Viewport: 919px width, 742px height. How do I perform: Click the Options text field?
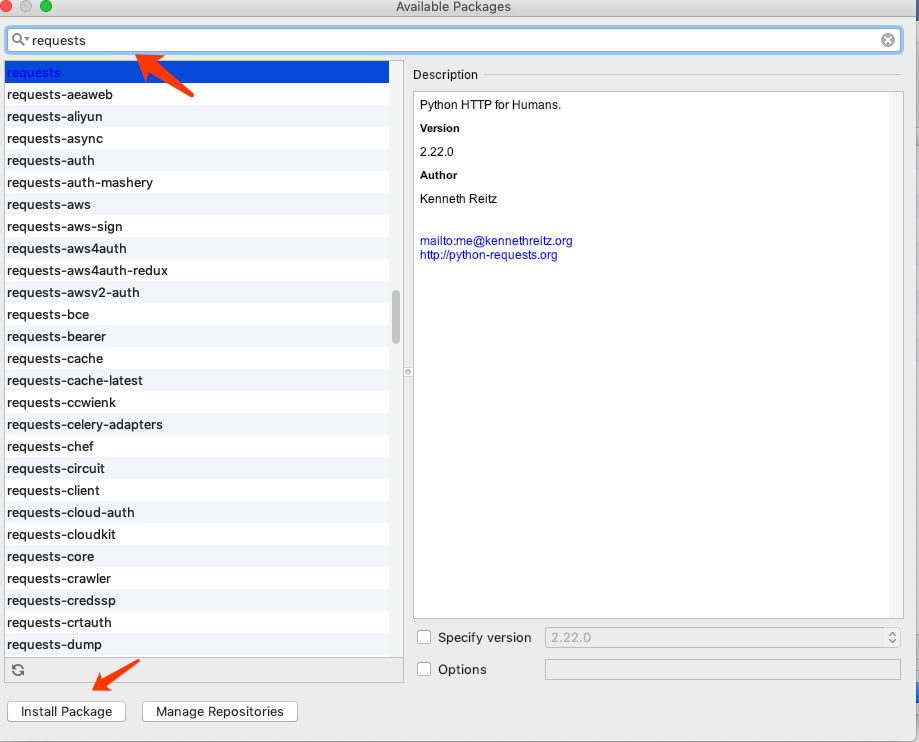[x=722, y=669]
